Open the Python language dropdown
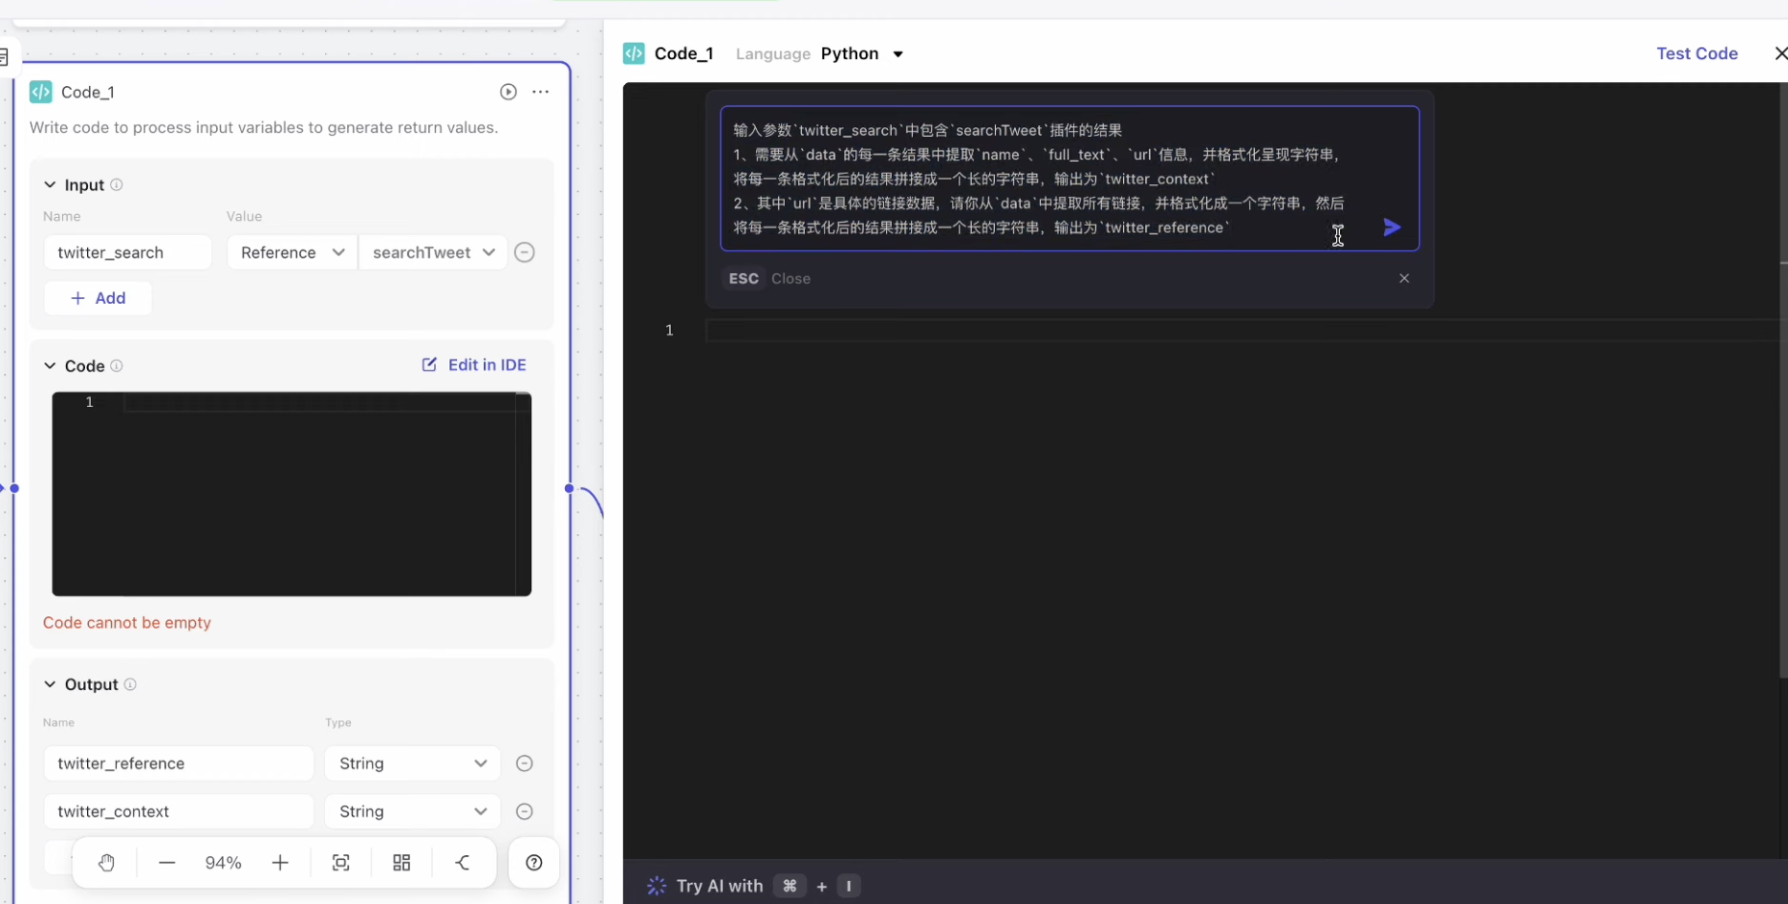Screen dimensions: 1788x904 click(862, 54)
